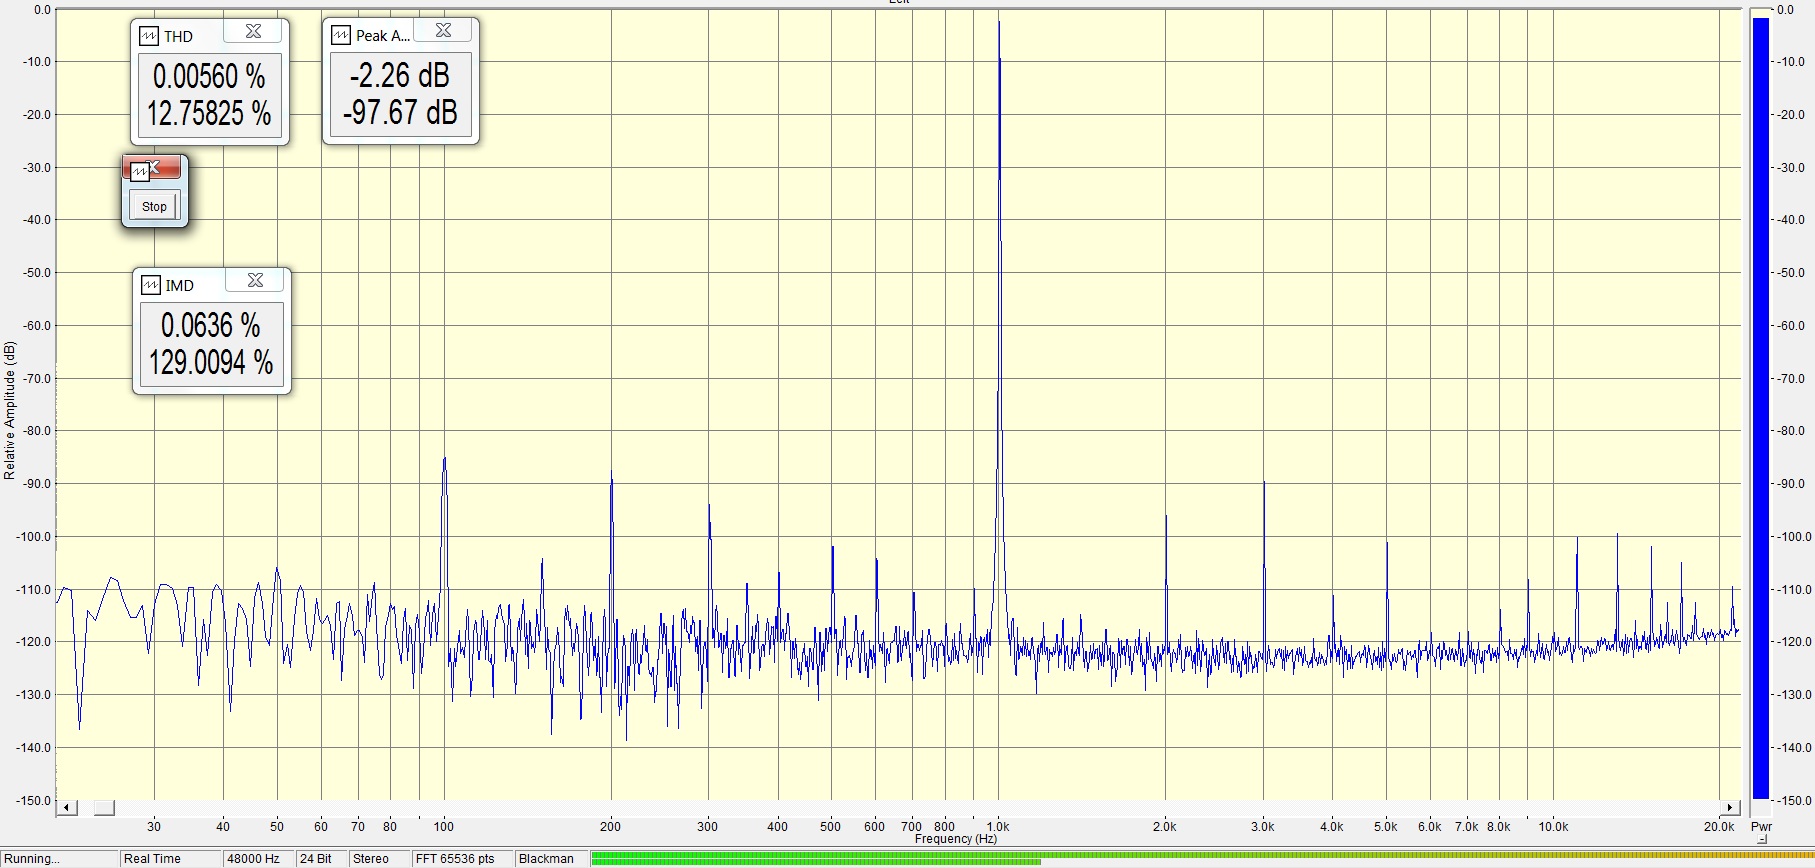This screenshot has height=868, width=1815.
Task: Click the "Pwr" label under the meter
Action: point(1761,827)
